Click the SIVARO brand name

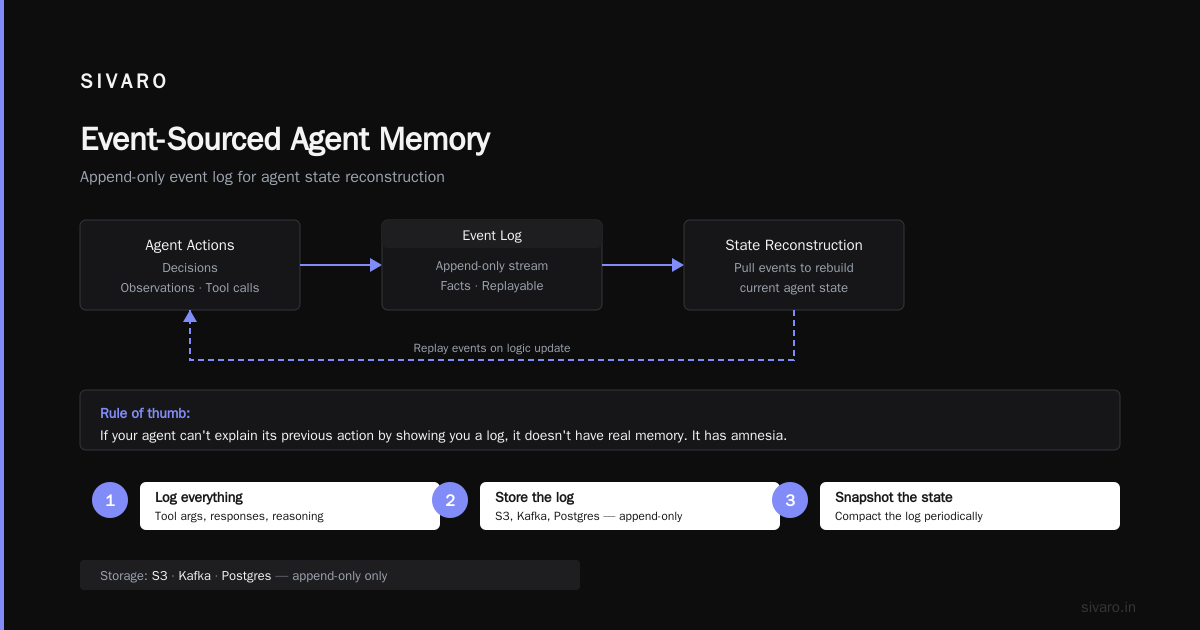[124, 82]
